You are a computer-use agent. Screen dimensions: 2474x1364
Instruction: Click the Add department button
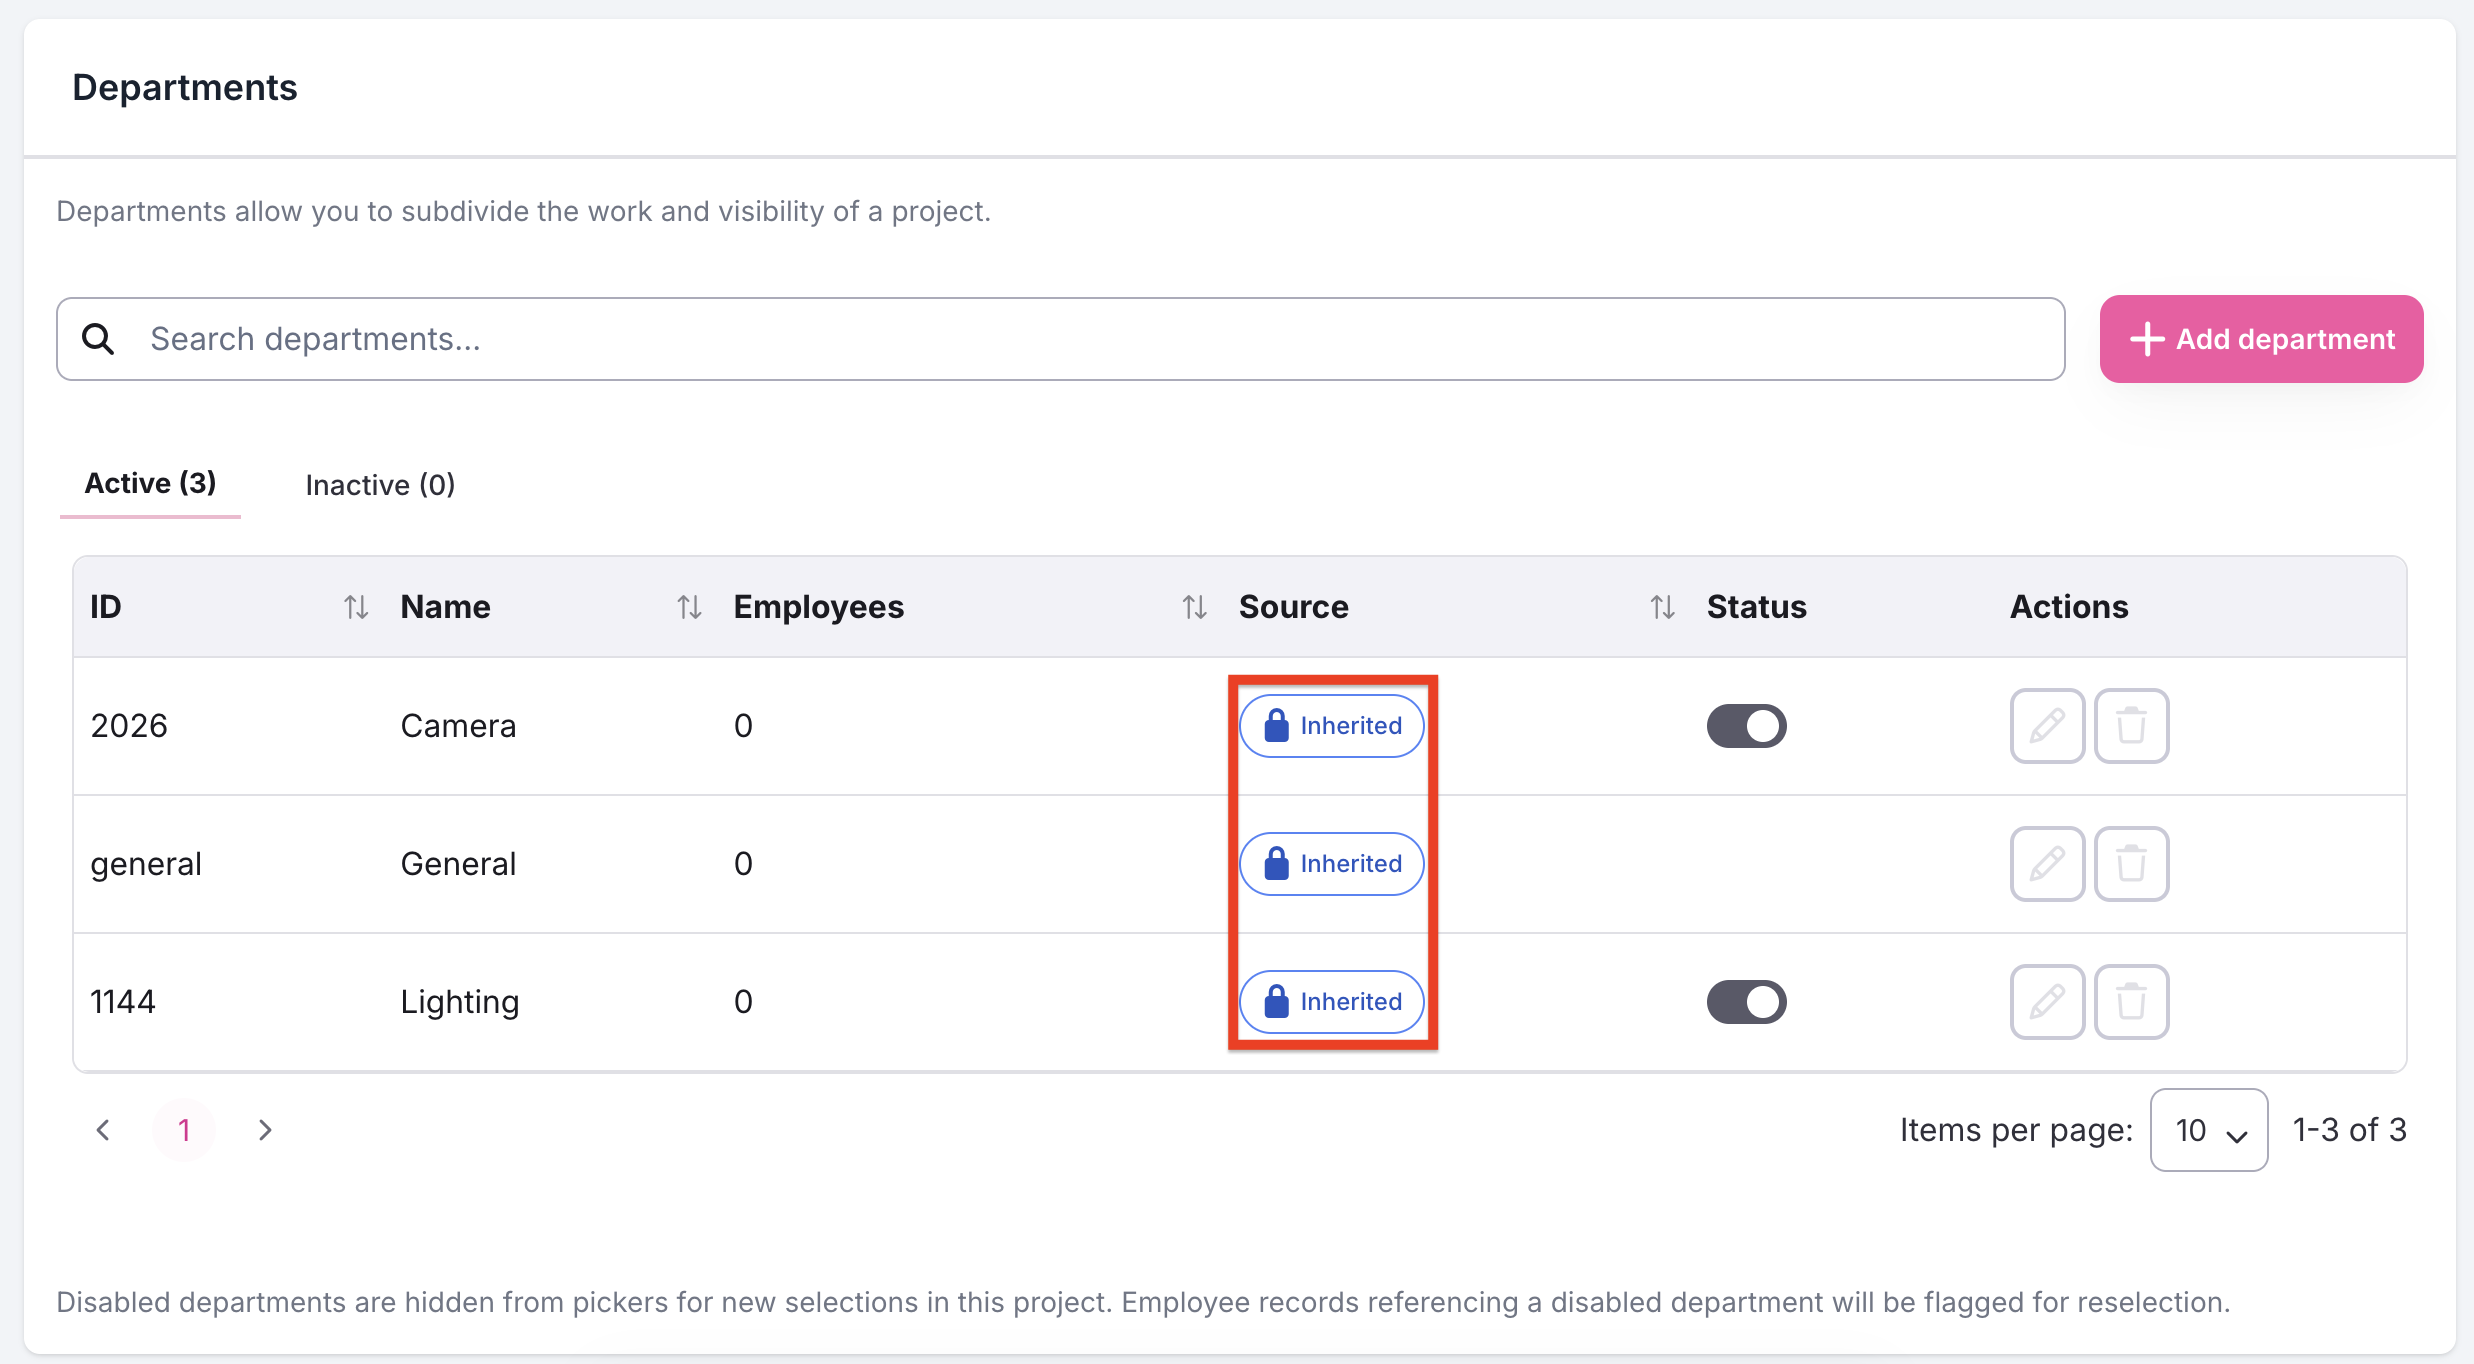(2261, 339)
